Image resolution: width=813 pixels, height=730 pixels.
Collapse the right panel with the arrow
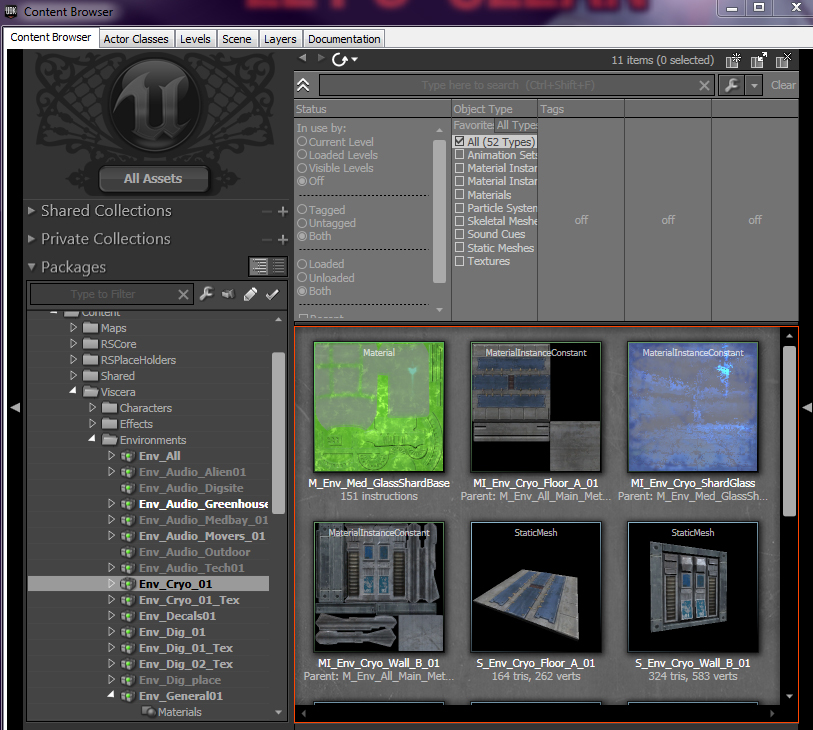807,408
